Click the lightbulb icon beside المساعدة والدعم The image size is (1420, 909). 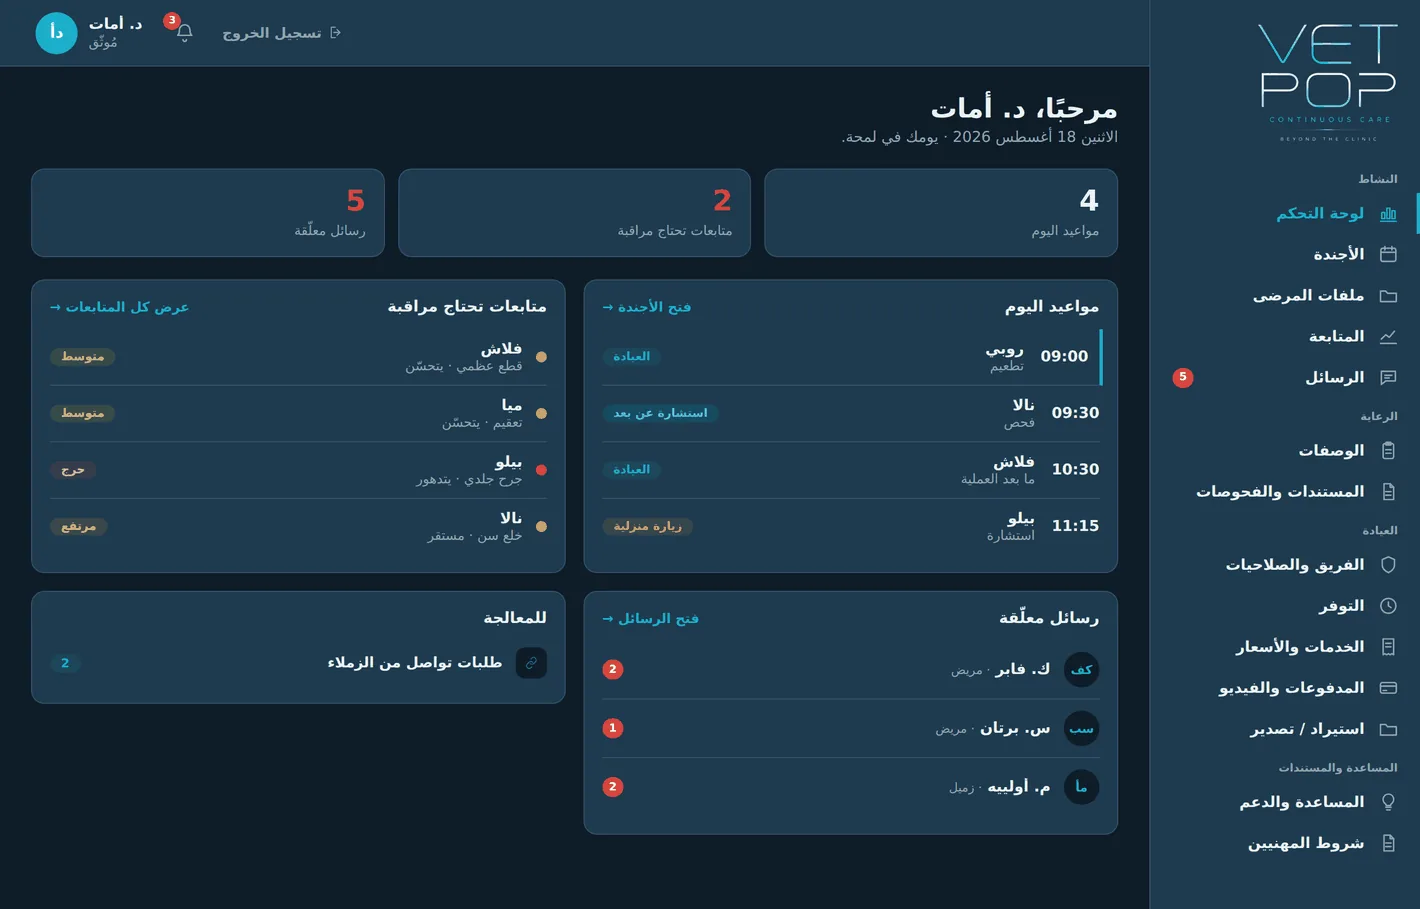click(1388, 802)
